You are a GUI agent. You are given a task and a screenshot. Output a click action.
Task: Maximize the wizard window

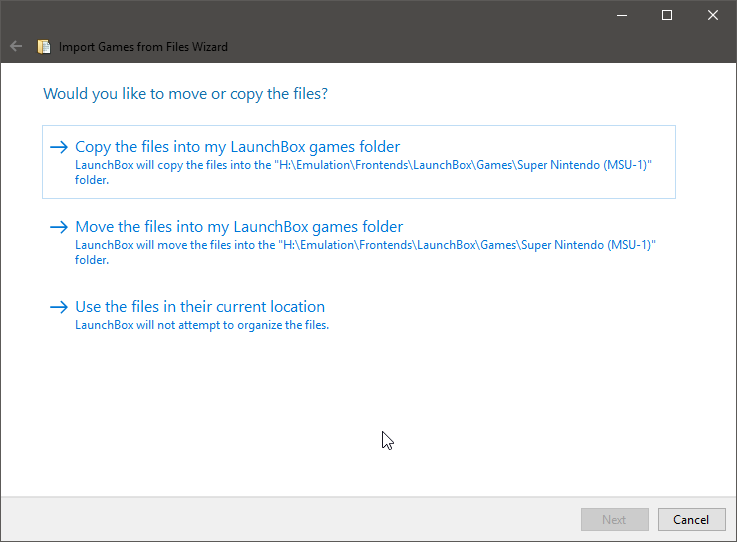point(666,15)
